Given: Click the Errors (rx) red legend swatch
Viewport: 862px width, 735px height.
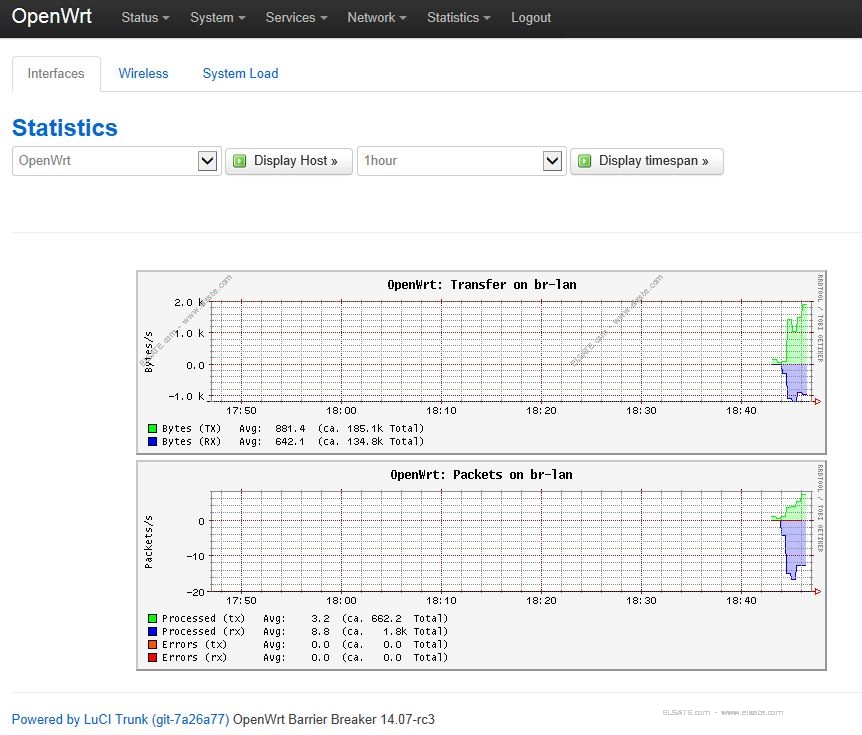Looking at the screenshot, I should point(152,657).
